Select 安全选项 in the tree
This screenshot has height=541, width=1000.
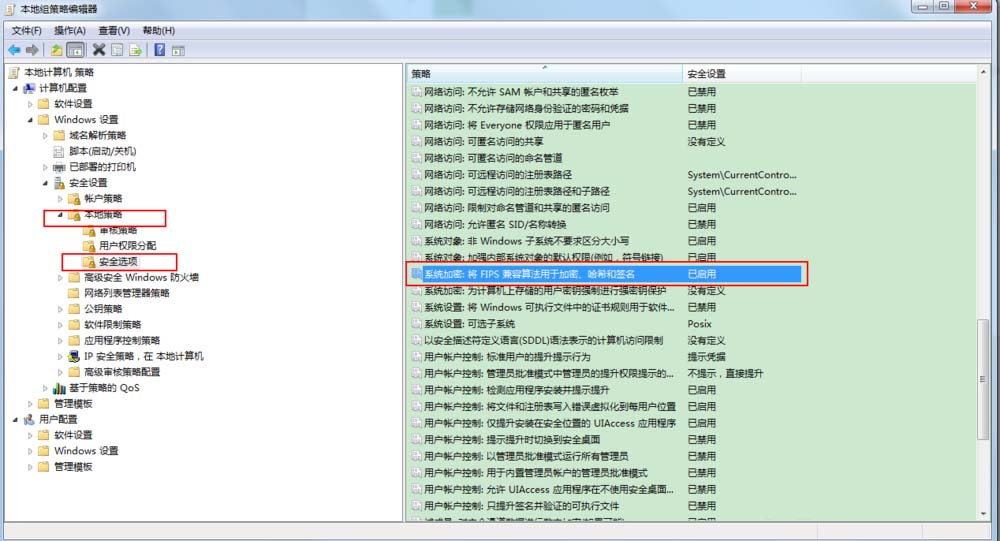tap(118, 262)
